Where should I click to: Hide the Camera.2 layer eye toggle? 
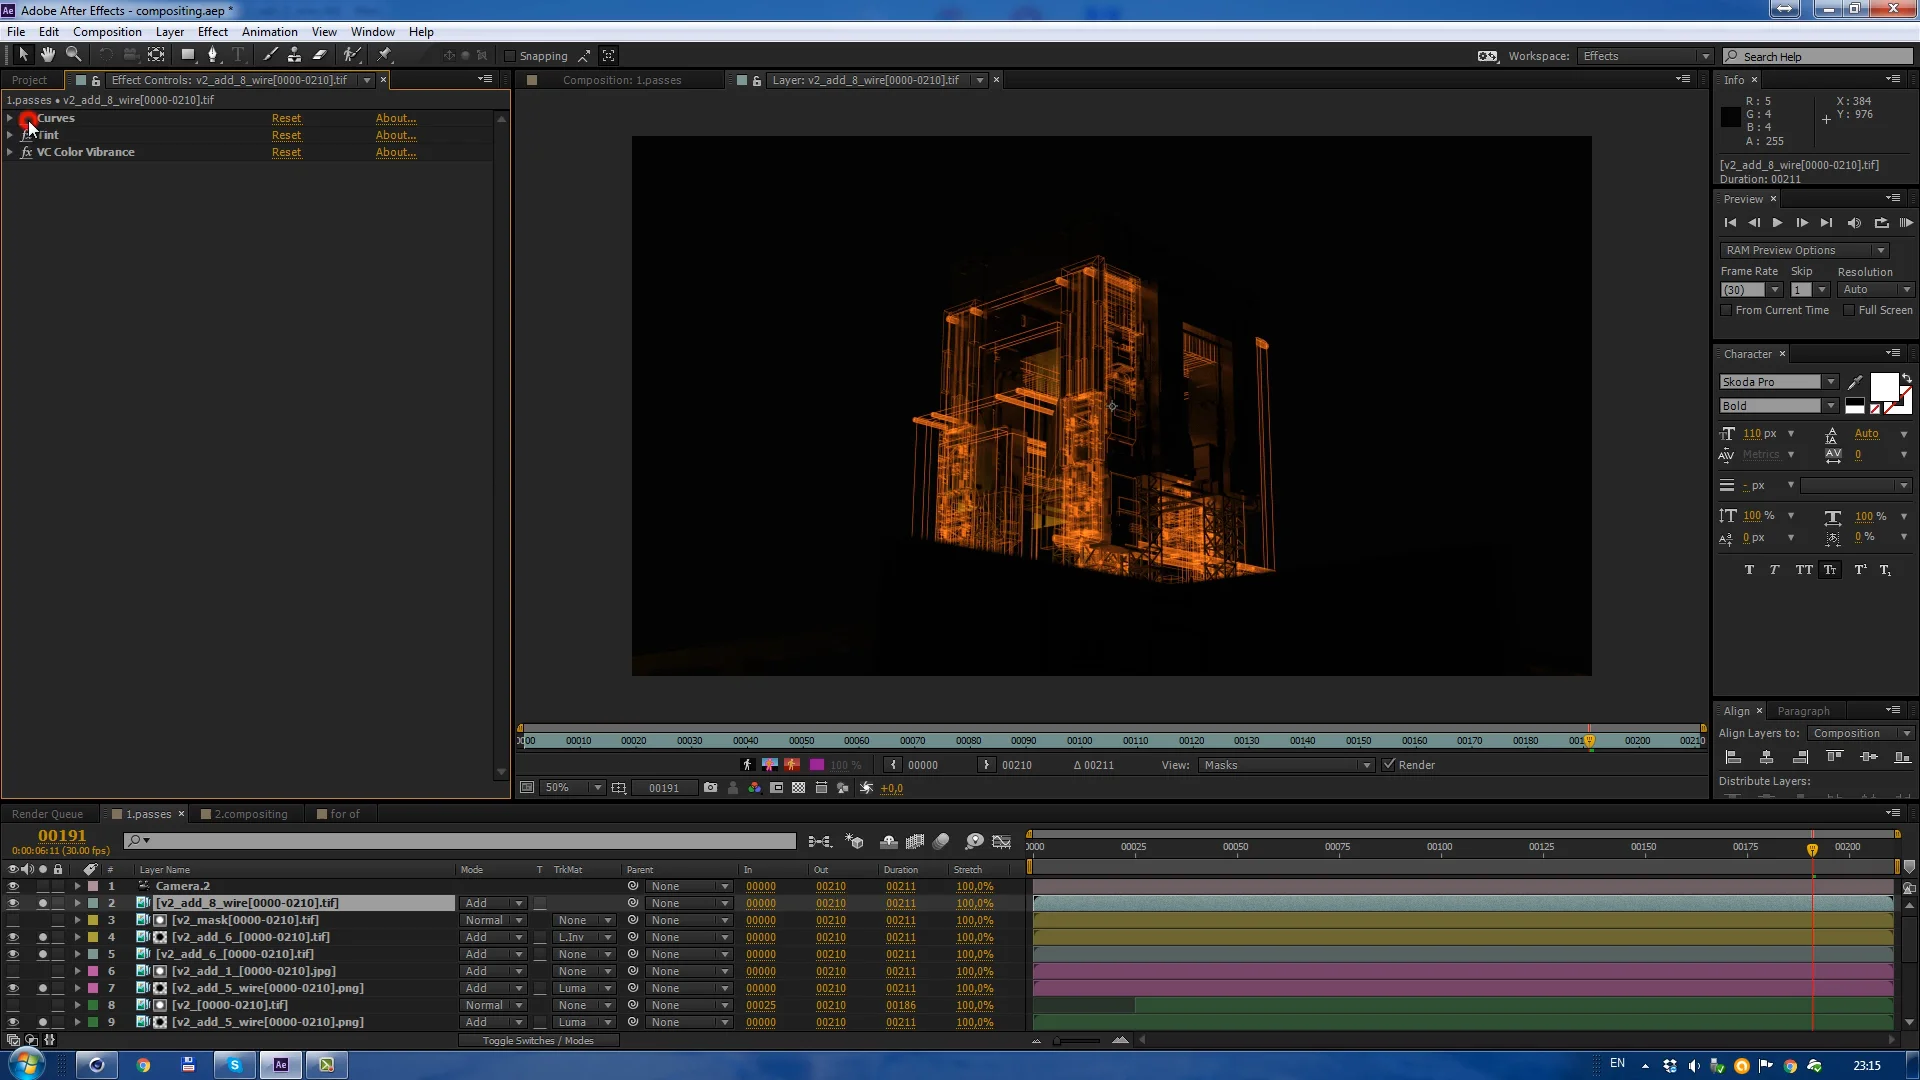coord(13,886)
